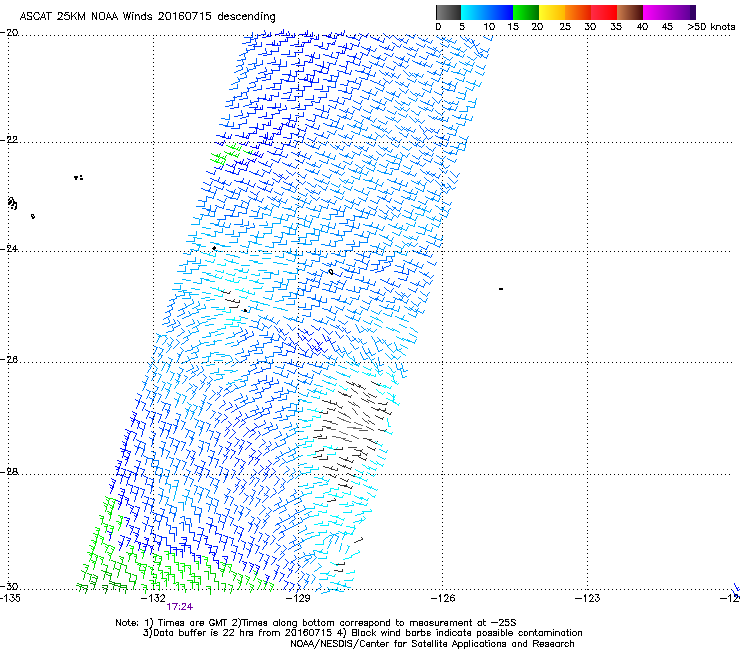Screen dimensions: 740x650
Task: Click the '-30' latitude axis label
Action: pyautogui.click(x=9, y=586)
